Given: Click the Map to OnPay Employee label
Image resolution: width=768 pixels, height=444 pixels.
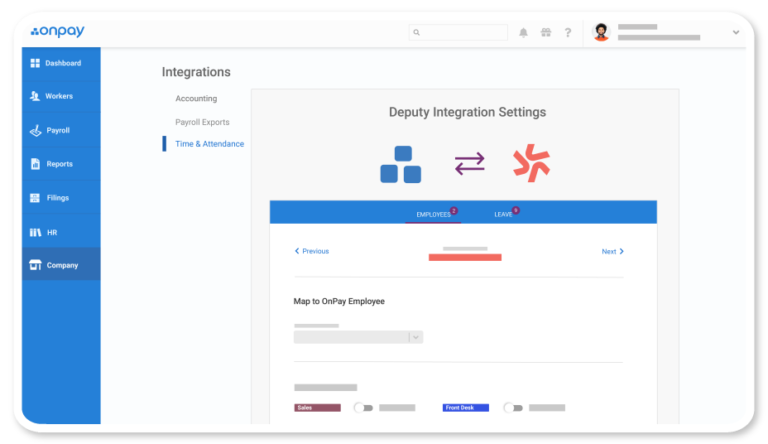Looking at the screenshot, I should tap(339, 301).
